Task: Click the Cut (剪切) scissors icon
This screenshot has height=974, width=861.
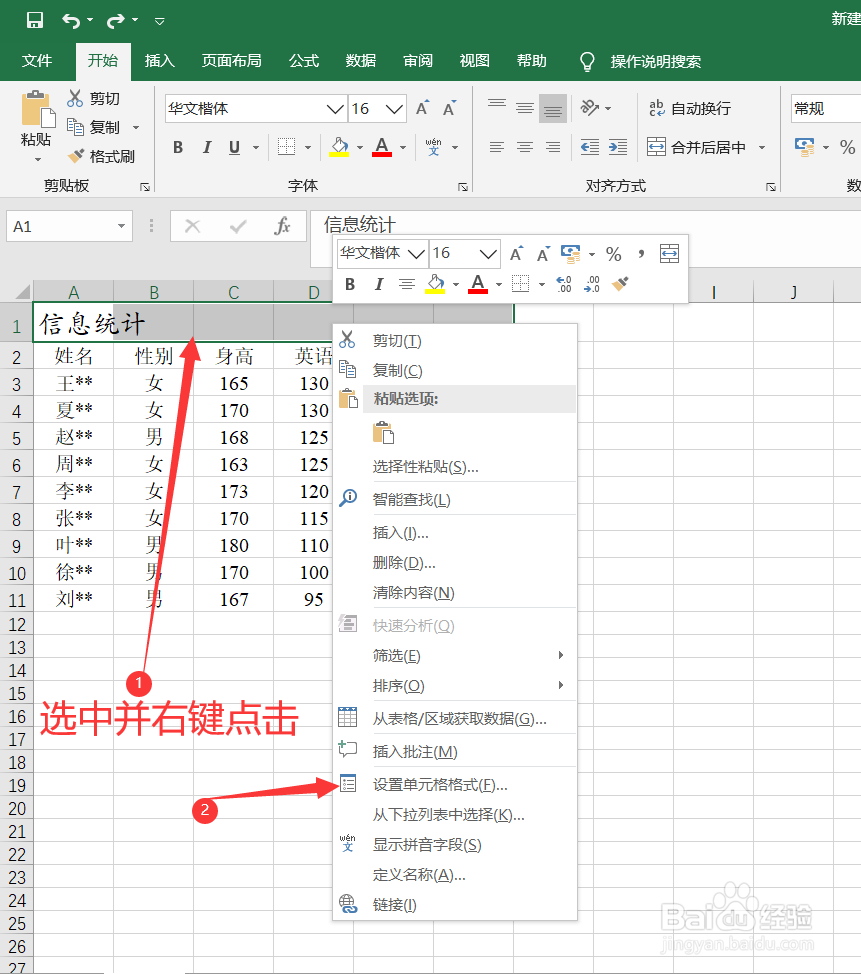Action: 75,98
